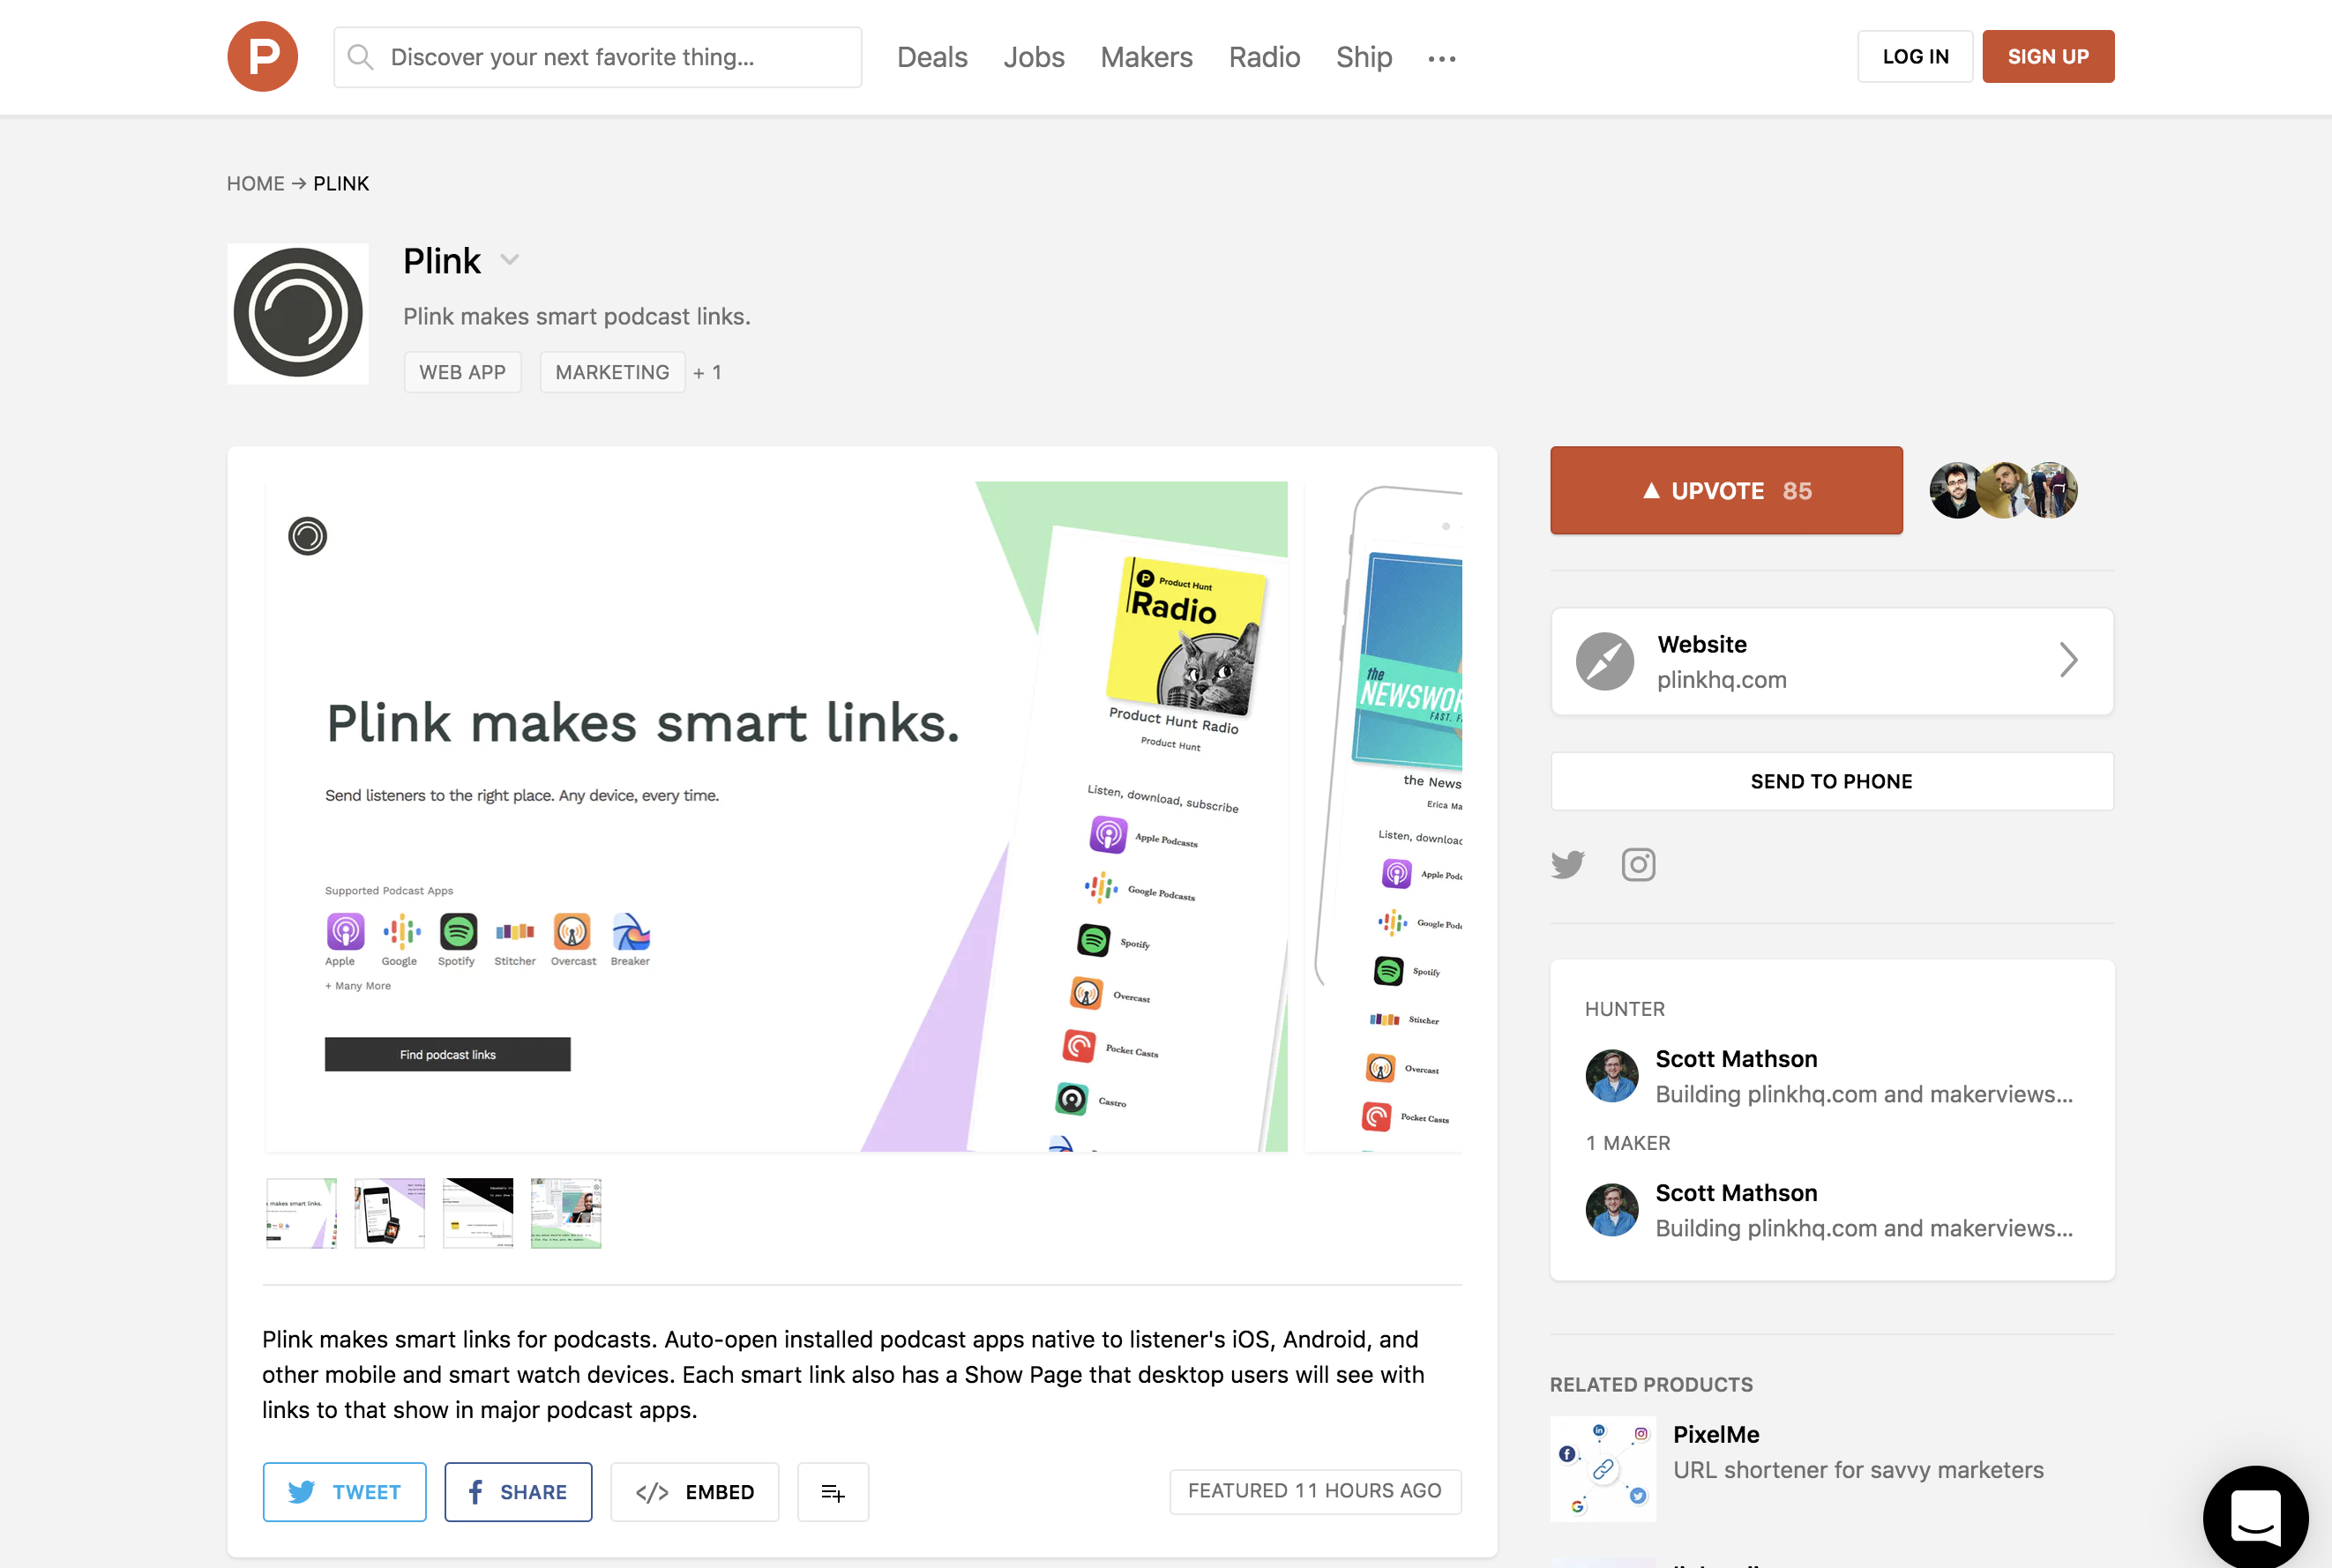Click the Product Hunt logo

[262, 57]
